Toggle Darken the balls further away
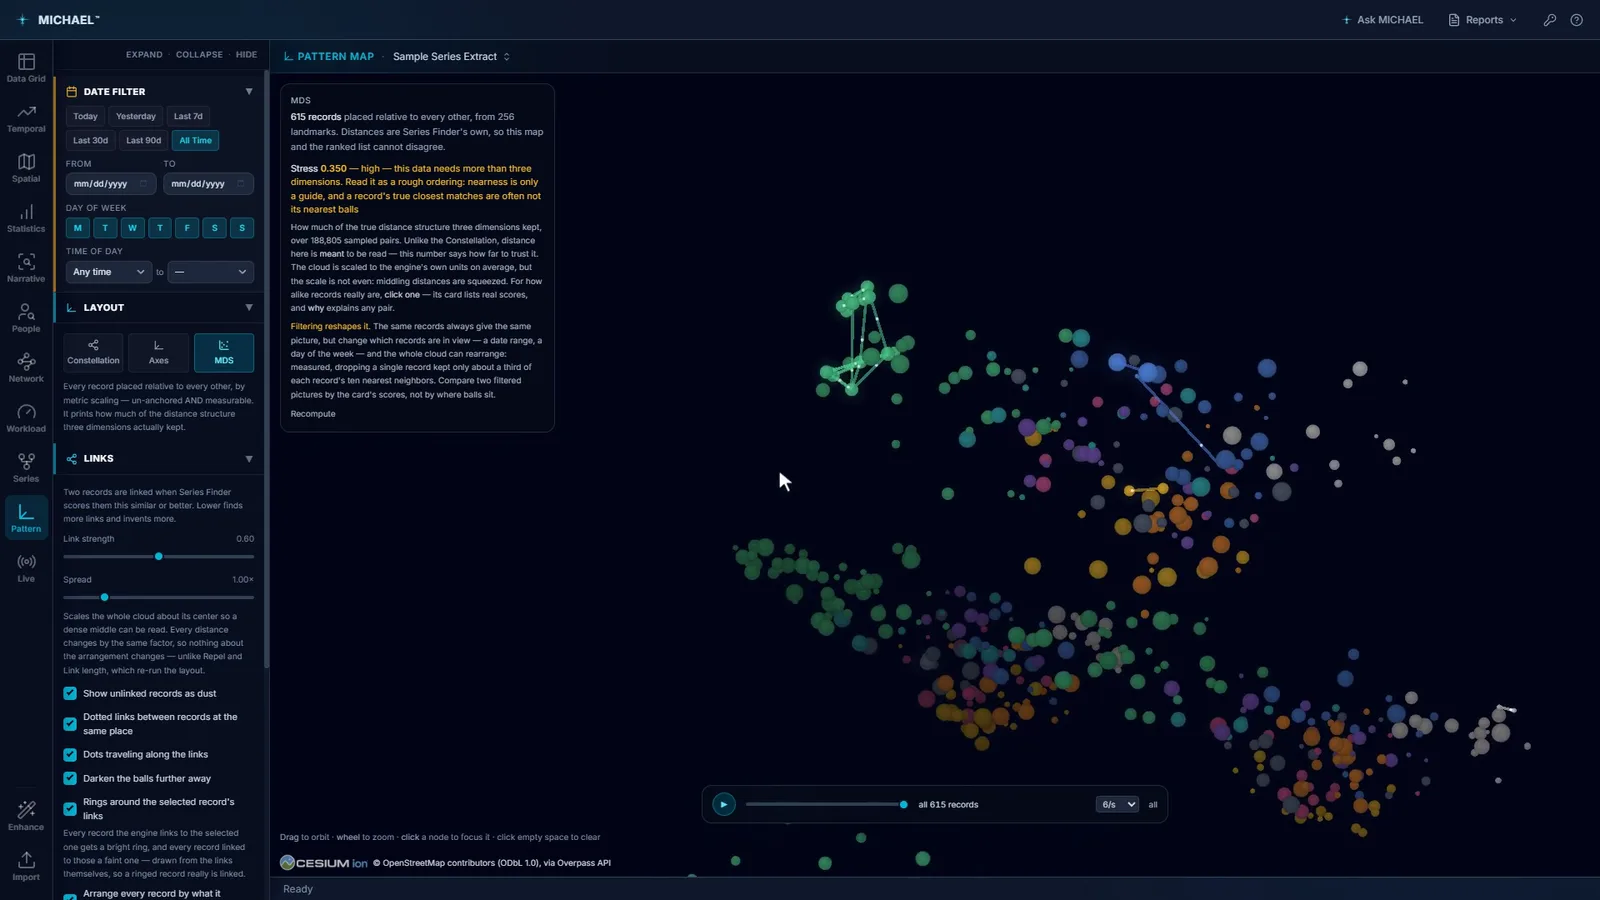The height and width of the screenshot is (900, 1600). click(70, 778)
